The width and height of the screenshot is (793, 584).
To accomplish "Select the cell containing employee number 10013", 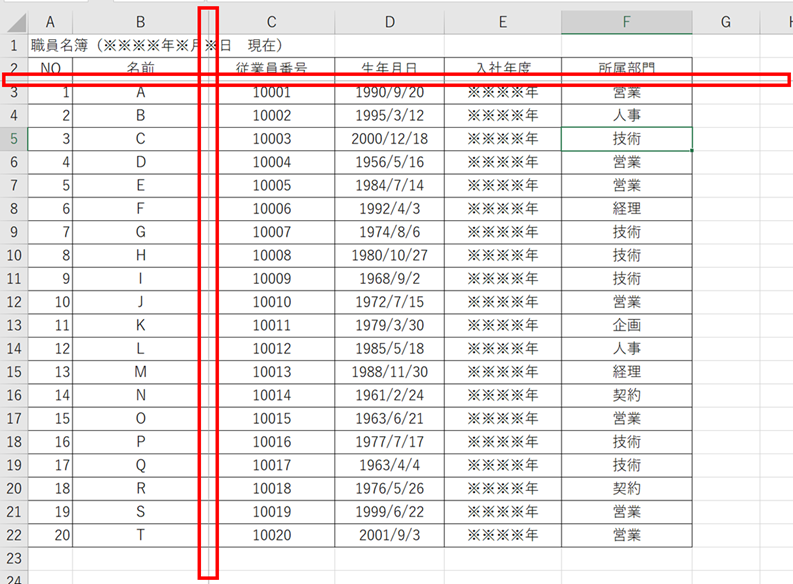I will point(271,372).
